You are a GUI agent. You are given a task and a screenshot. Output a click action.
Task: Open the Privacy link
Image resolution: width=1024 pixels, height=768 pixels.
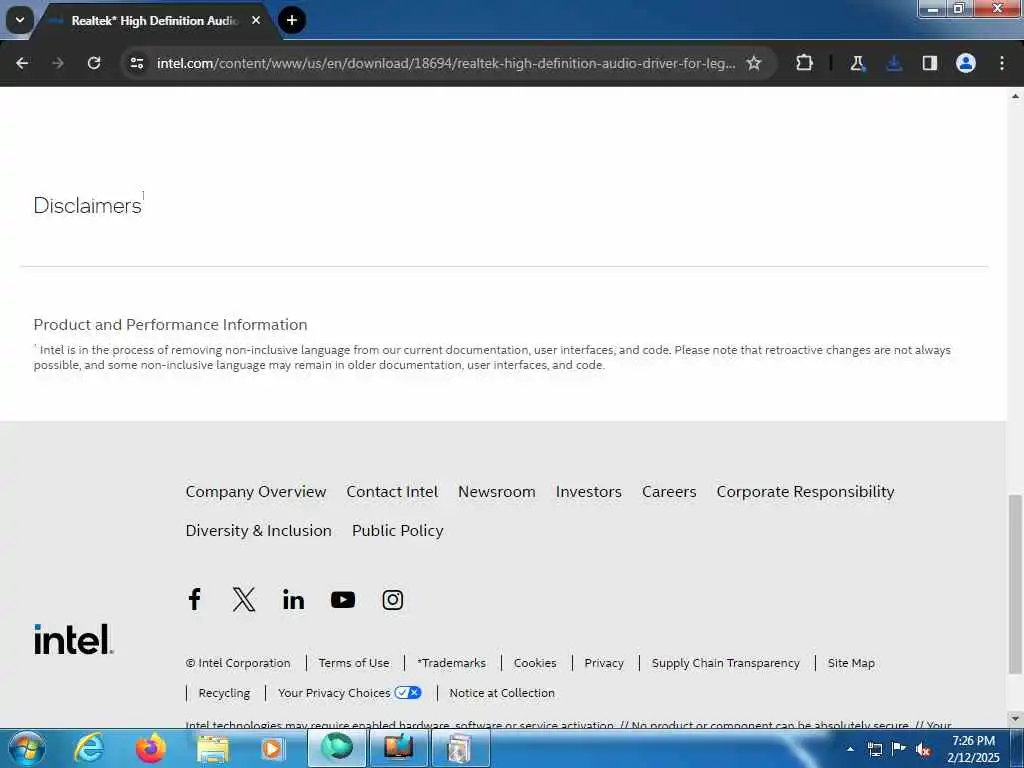tap(604, 663)
